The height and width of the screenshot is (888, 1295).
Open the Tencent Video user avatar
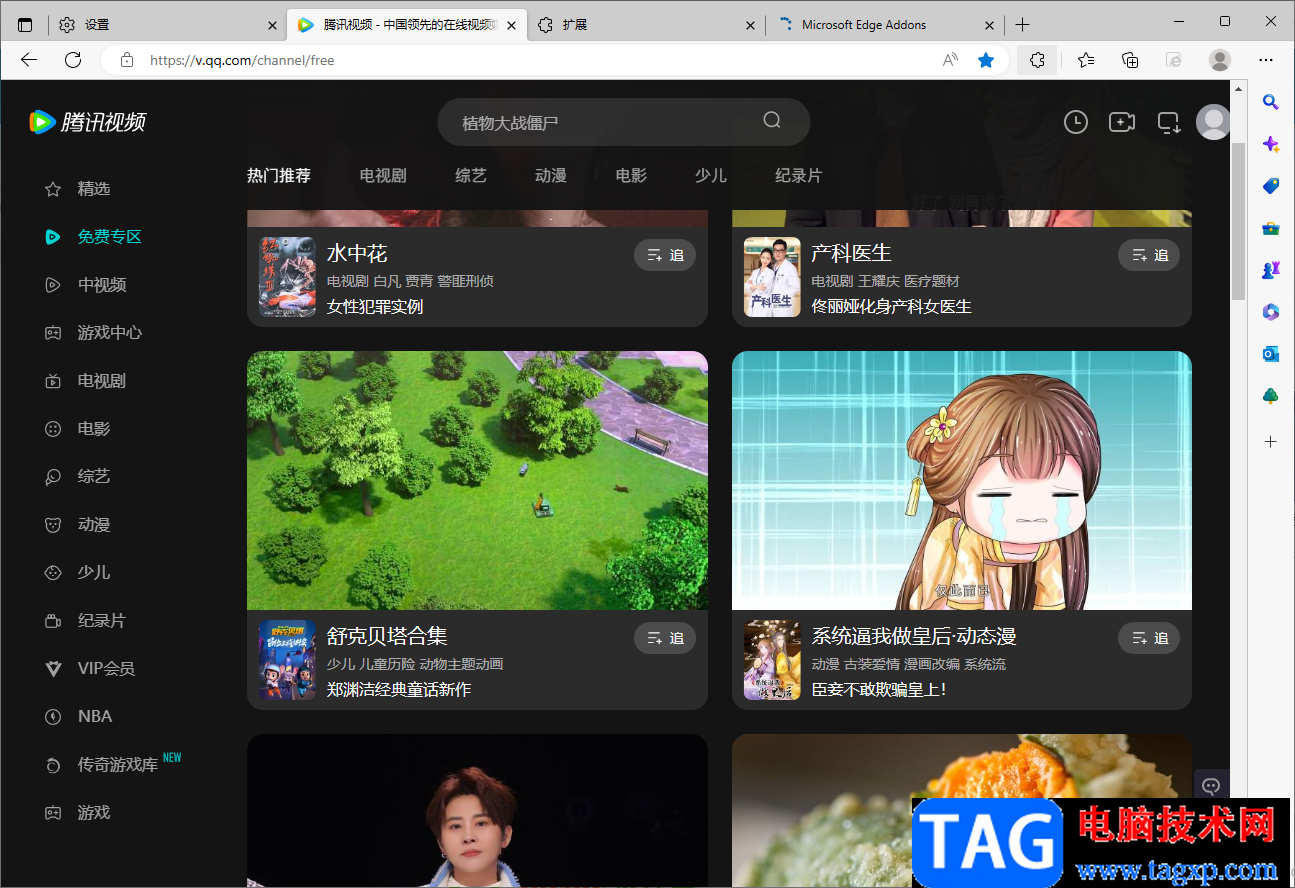click(1213, 122)
